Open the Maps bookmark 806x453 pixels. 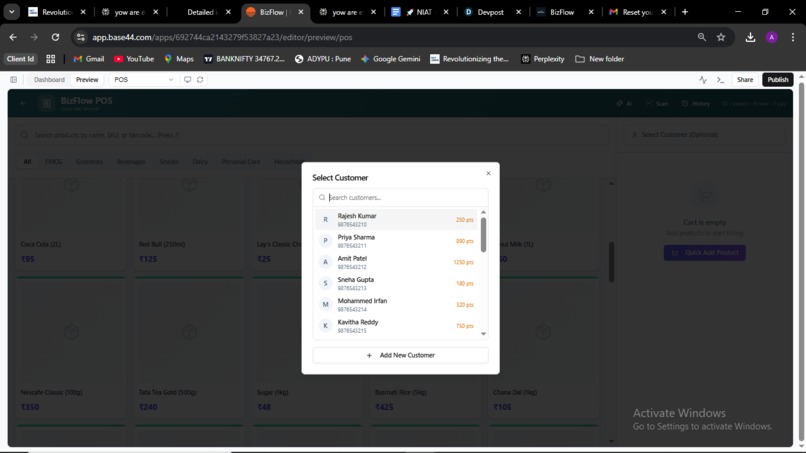click(179, 59)
